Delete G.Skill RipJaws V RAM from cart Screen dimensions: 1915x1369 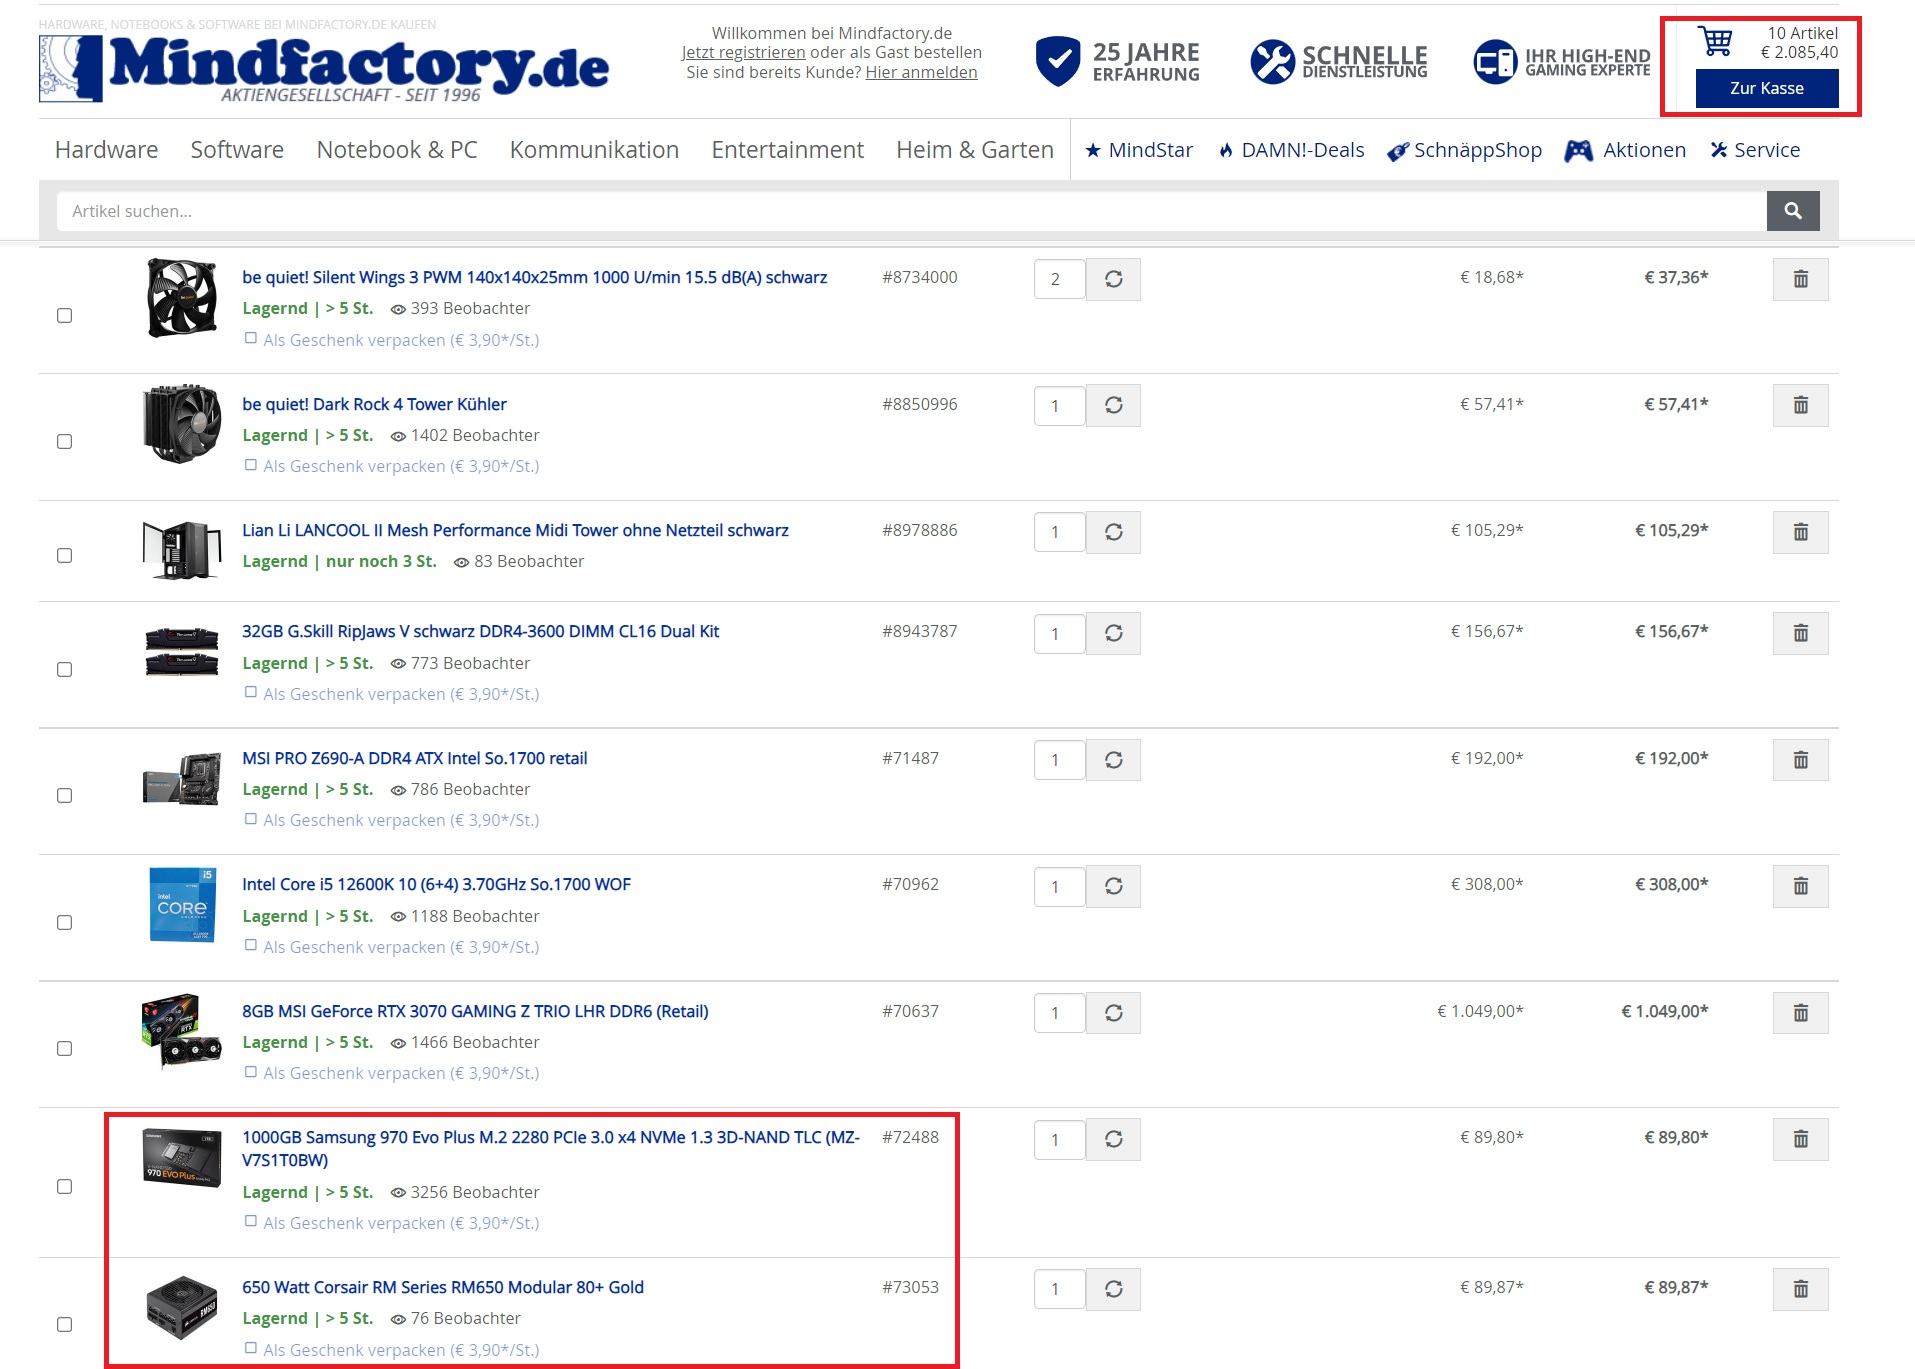[1800, 633]
